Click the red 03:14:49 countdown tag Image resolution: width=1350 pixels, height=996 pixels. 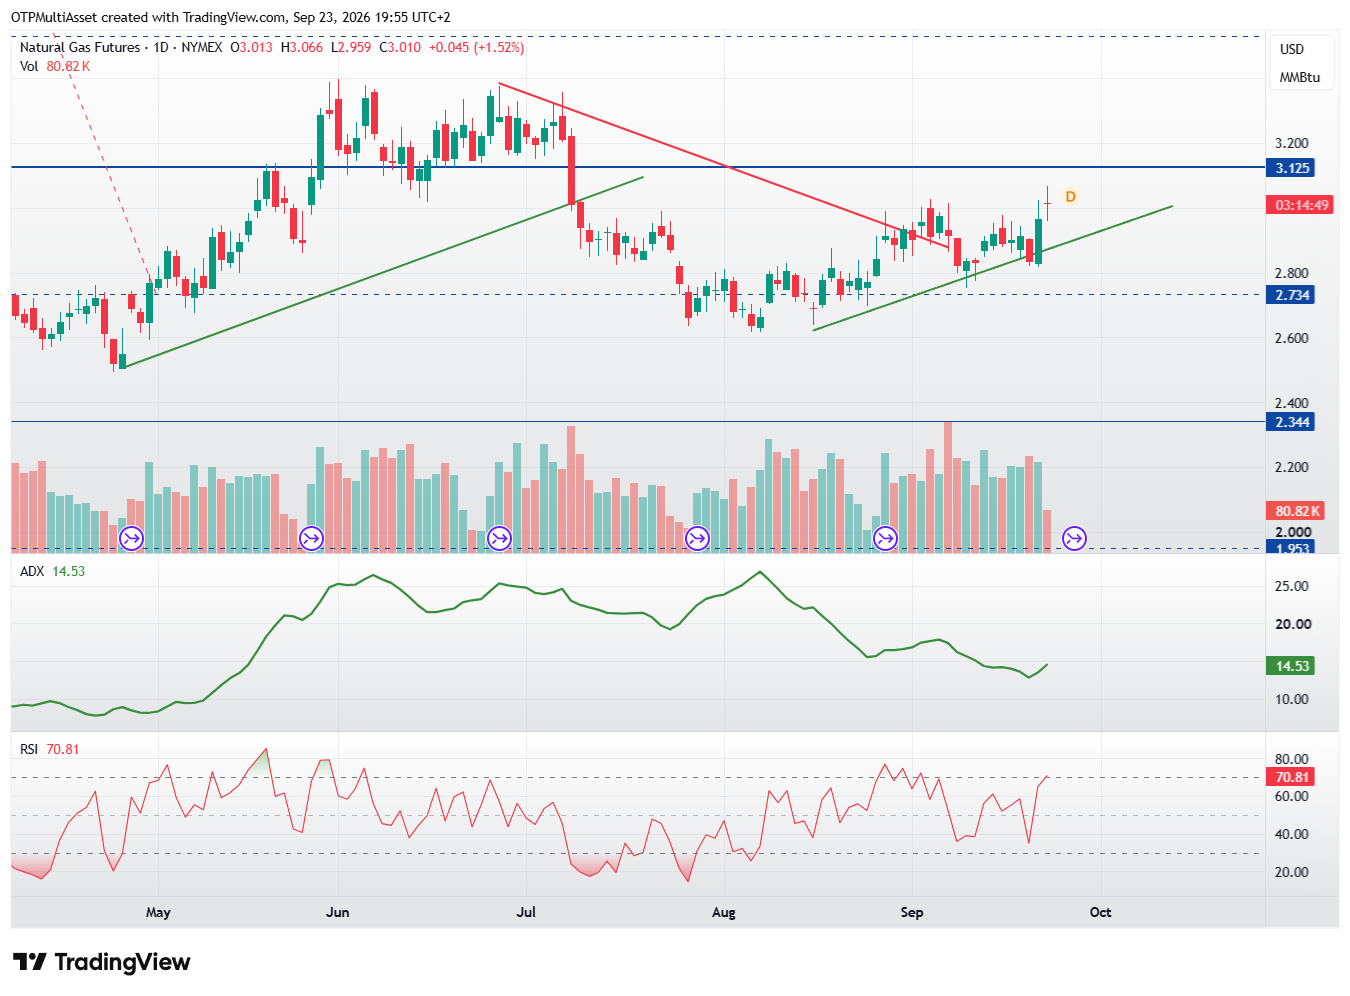click(1301, 205)
